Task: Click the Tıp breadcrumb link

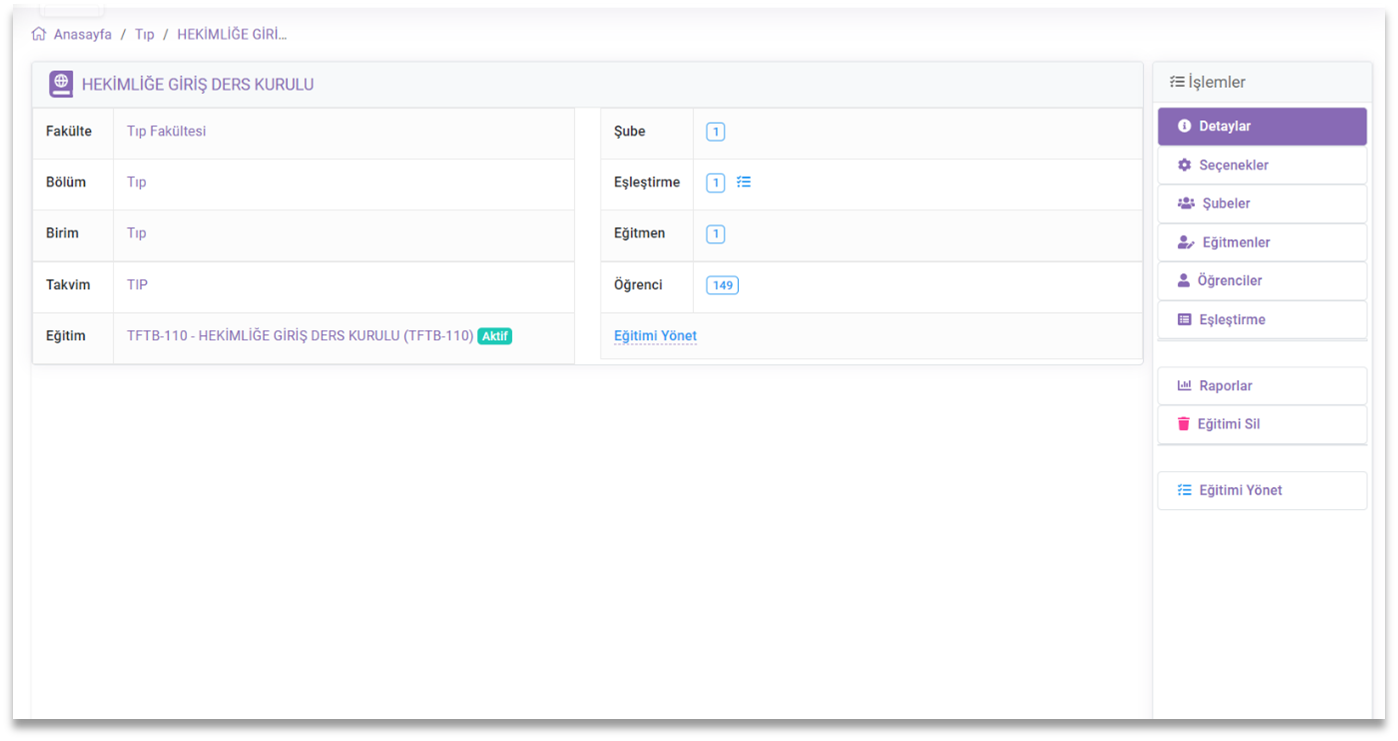Action: tap(144, 34)
